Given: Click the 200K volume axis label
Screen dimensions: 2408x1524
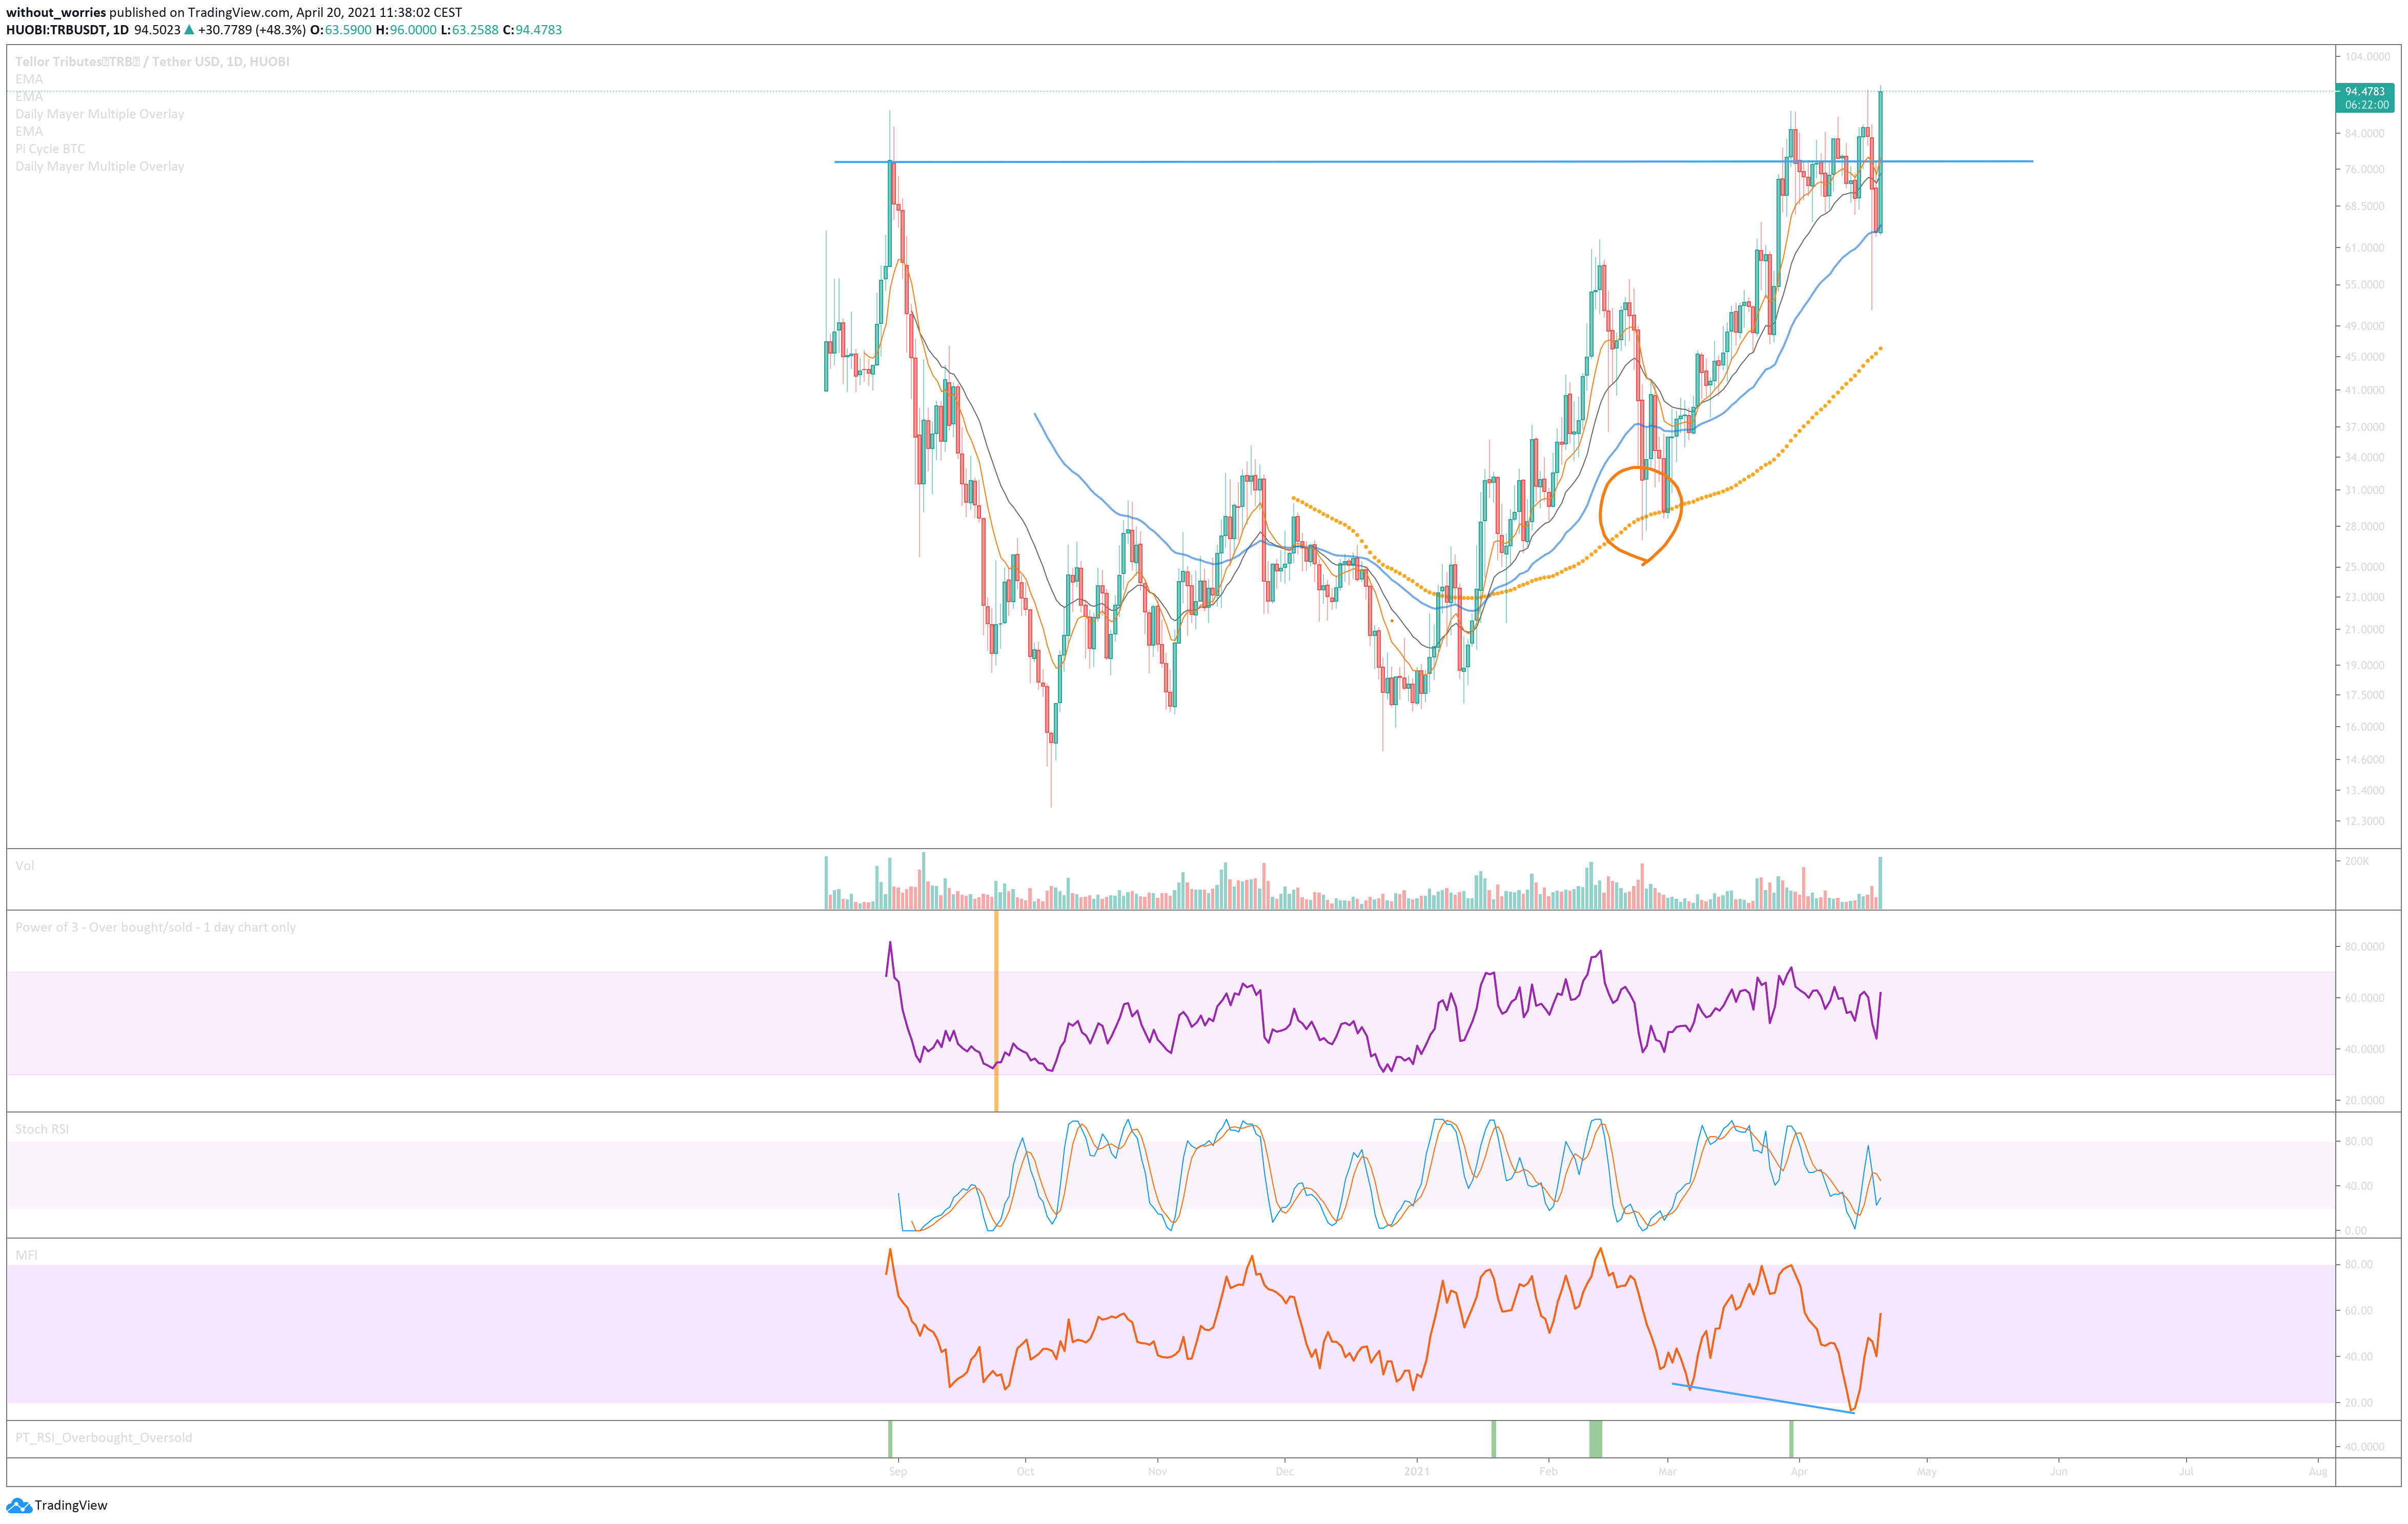Looking at the screenshot, I should (2357, 862).
